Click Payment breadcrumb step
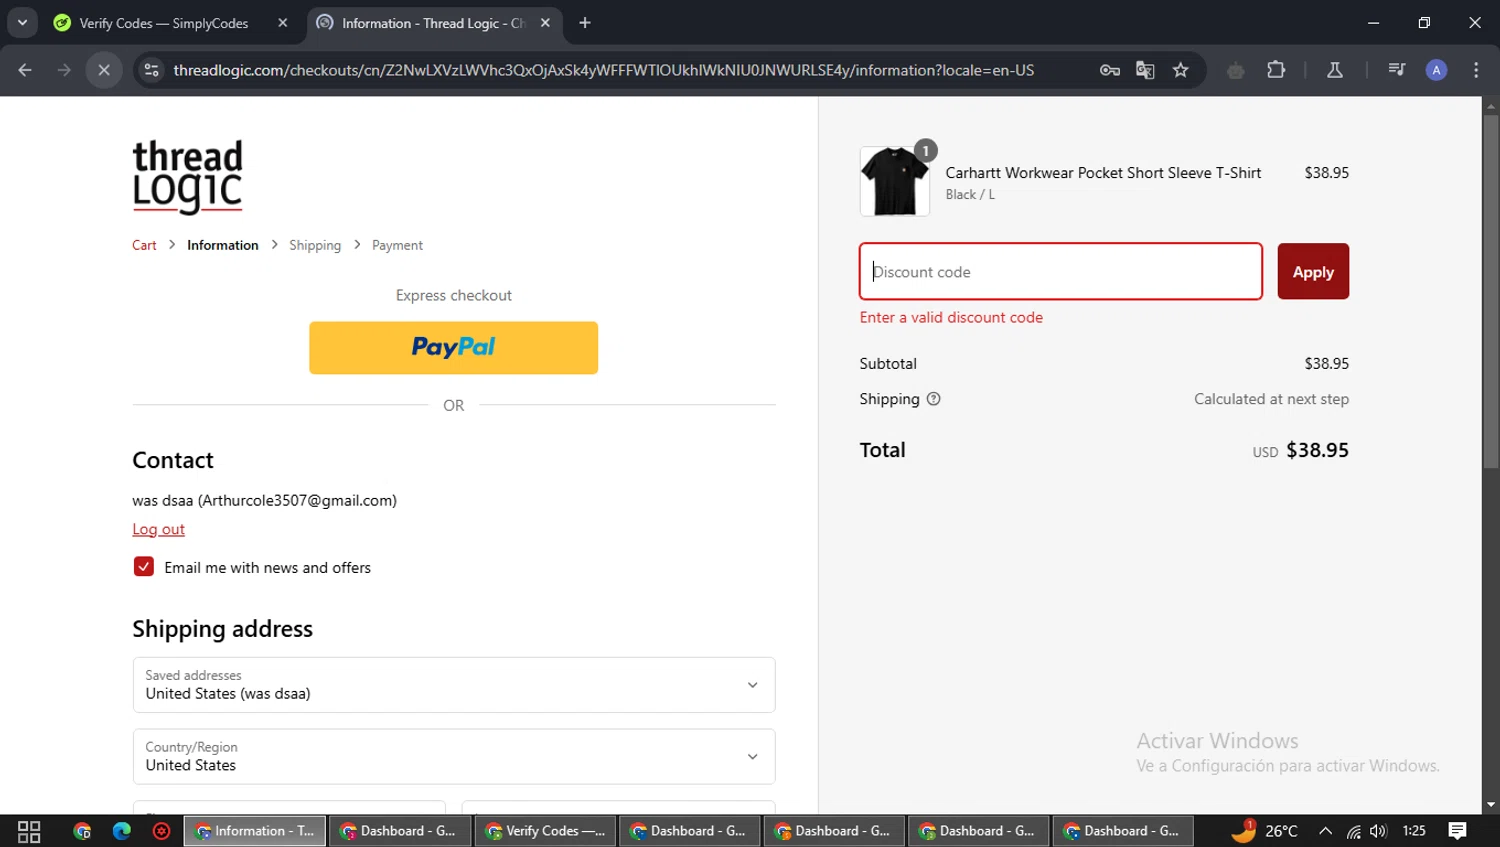Screen dimensions: 1500x847 (x=397, y=245)
